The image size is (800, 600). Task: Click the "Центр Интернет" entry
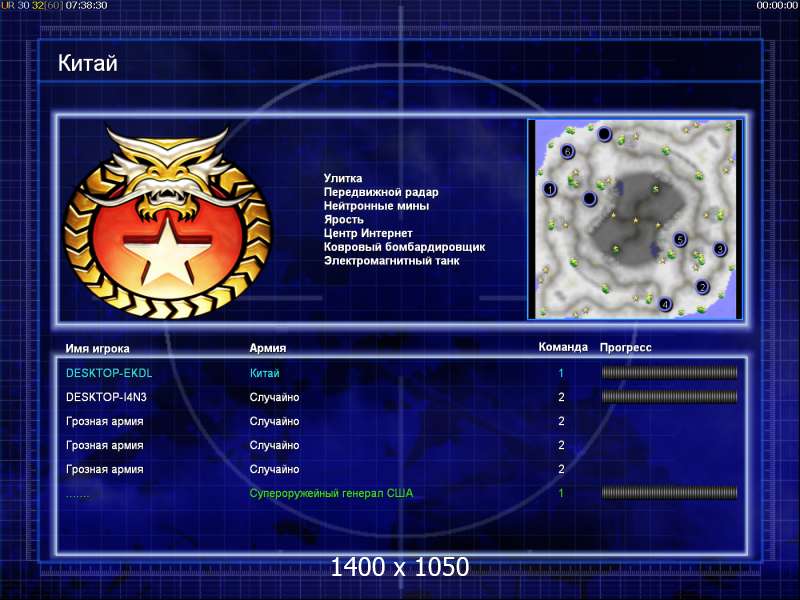(368, 233)
